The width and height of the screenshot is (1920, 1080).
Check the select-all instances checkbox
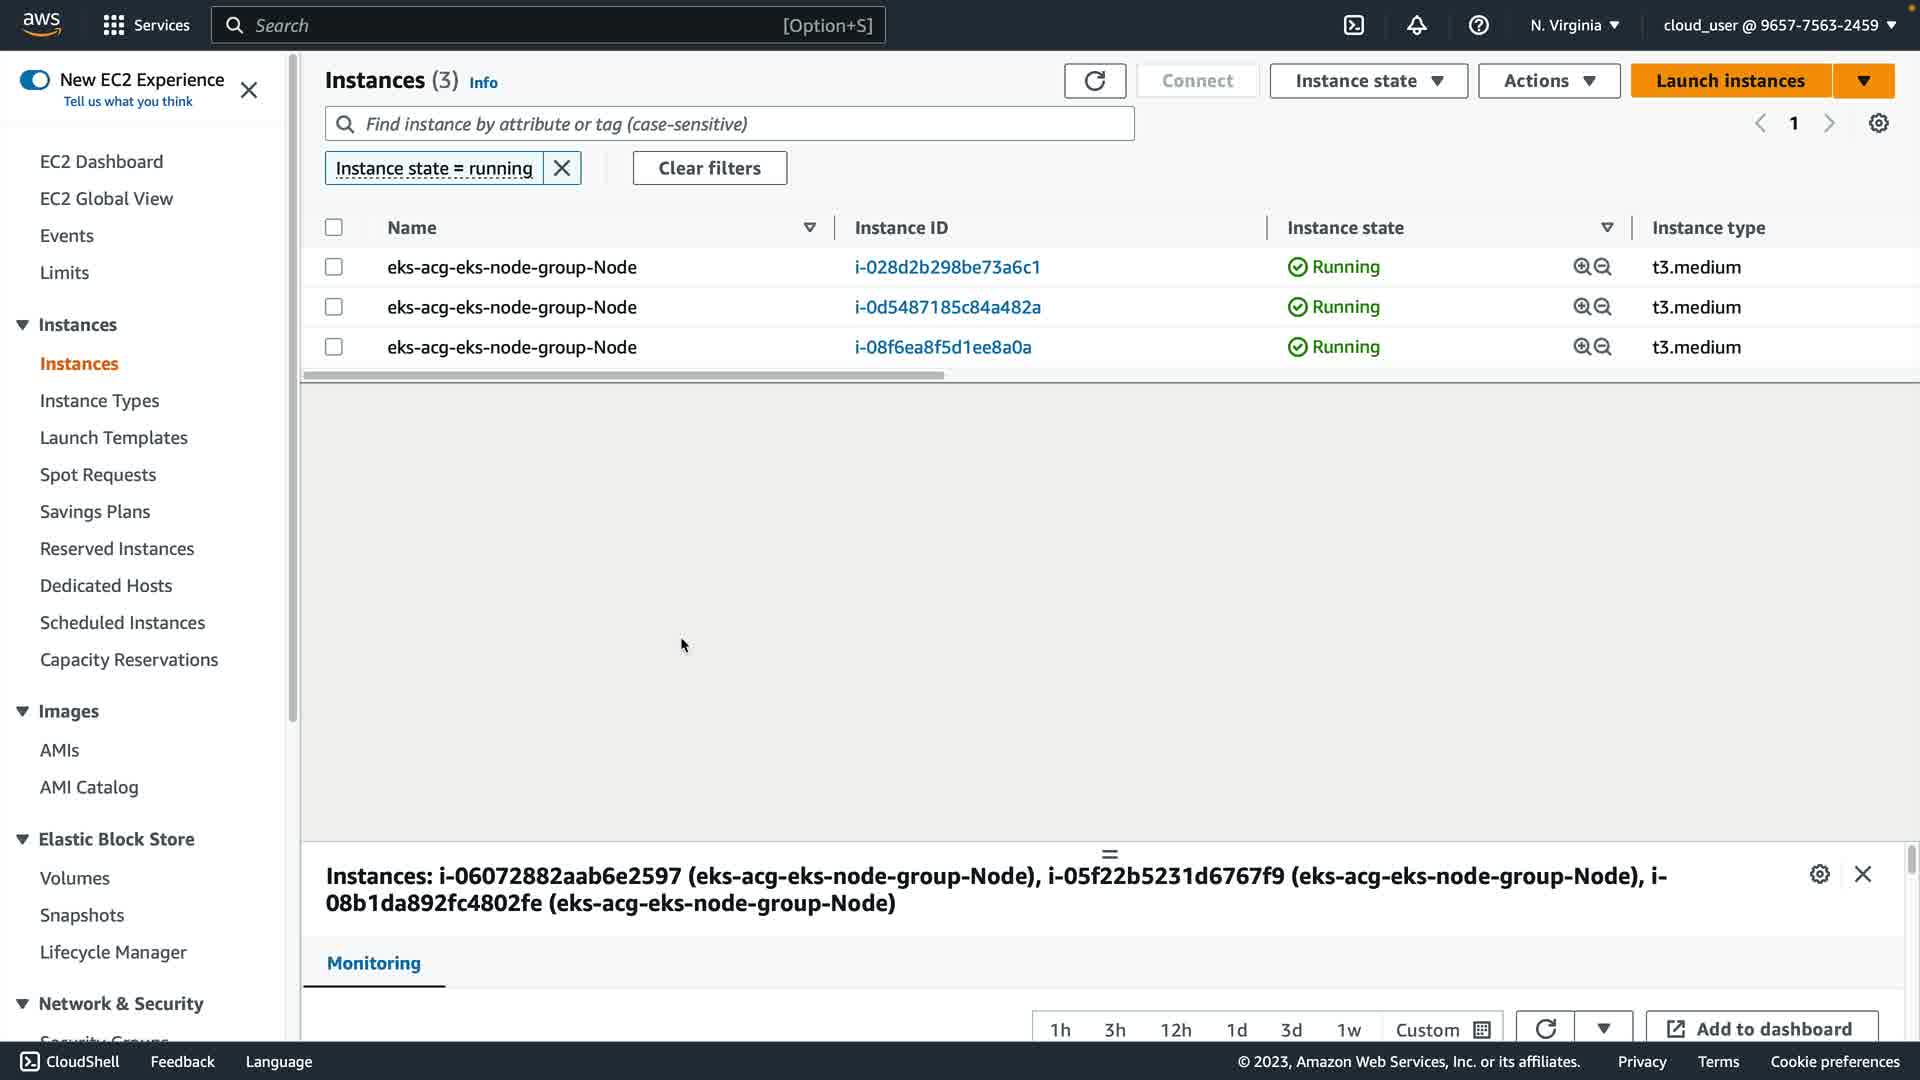click(x=334, y=228)
